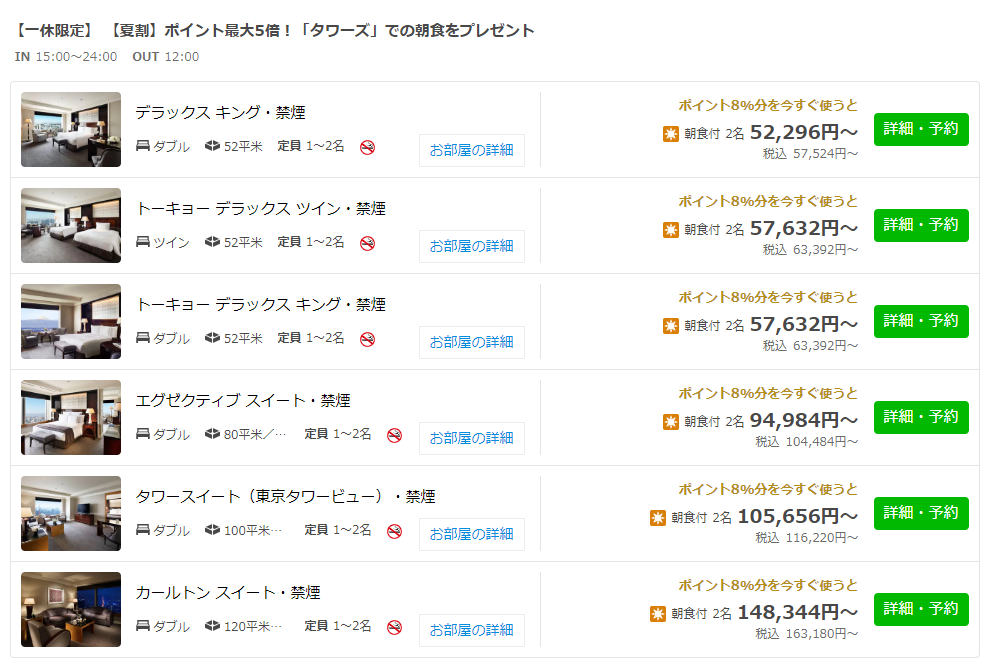Click the ポイント8%分を今すぐ使うと text above 57,632円 twin
Viewport: 989px width, 666px height.
point(768,201)
